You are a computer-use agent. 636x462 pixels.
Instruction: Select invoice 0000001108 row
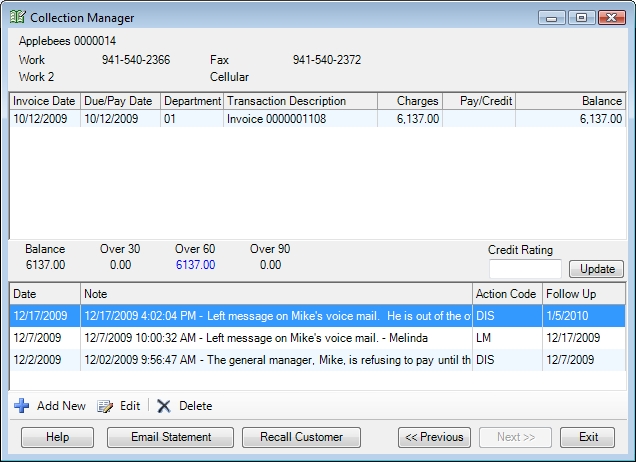(300, 118)
